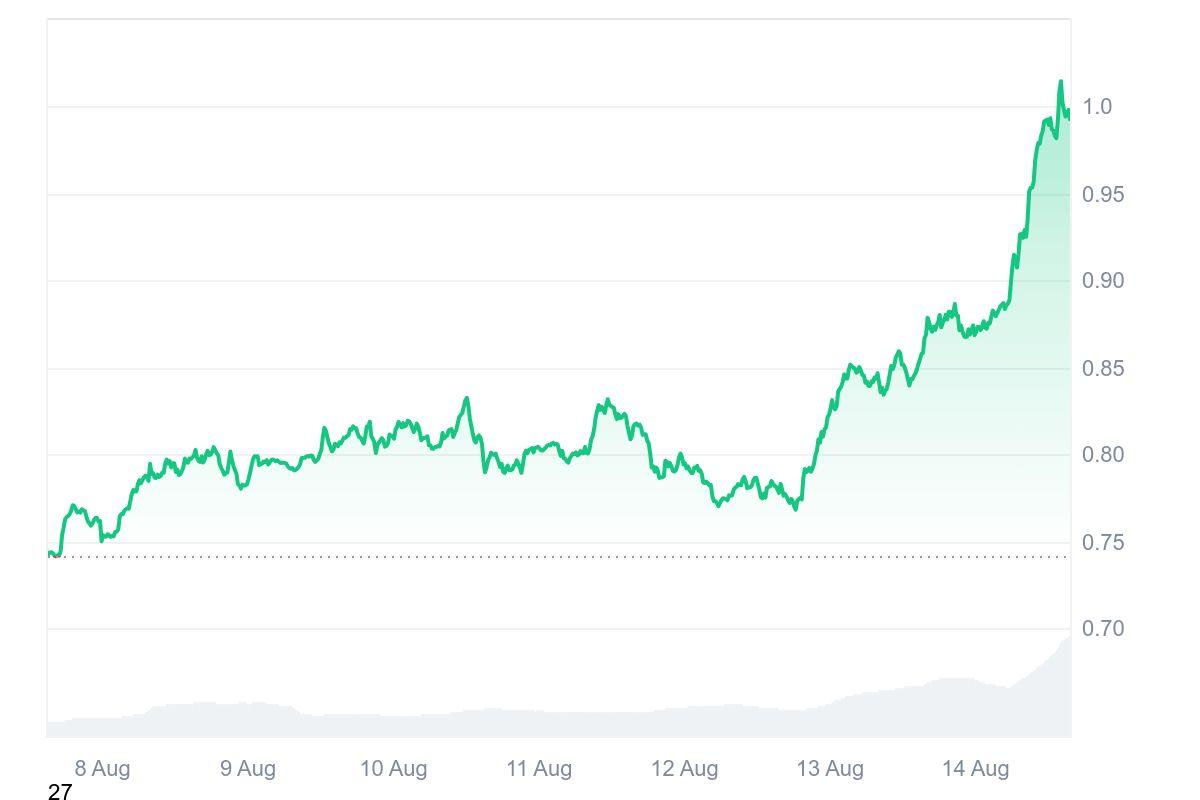The height and width of the screenshot is (800, 1200).
Task: Click the 1.0 price axis label
Action: pyautogui.click(x=1097, y=107)
